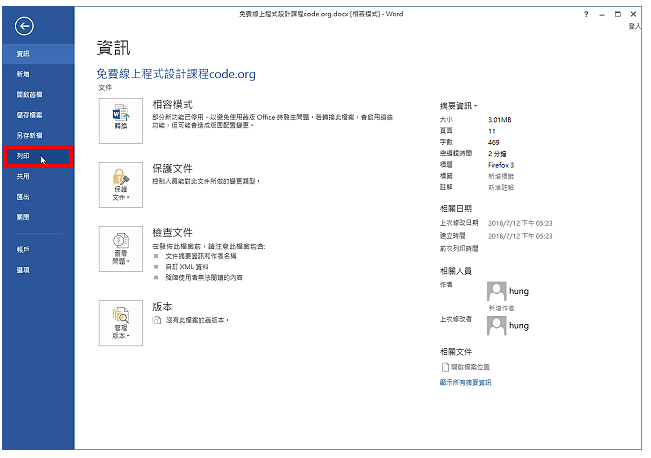Click the 相關文件 section heading
The height and width of the screenshot is (458, 651).
[x=456, y=352]
